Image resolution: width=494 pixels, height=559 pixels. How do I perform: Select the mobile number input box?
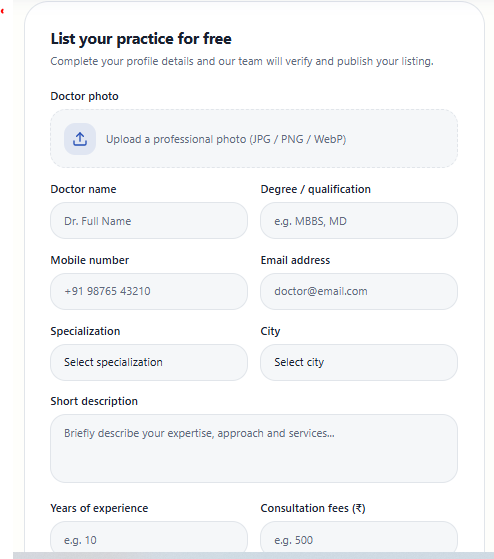149,291
